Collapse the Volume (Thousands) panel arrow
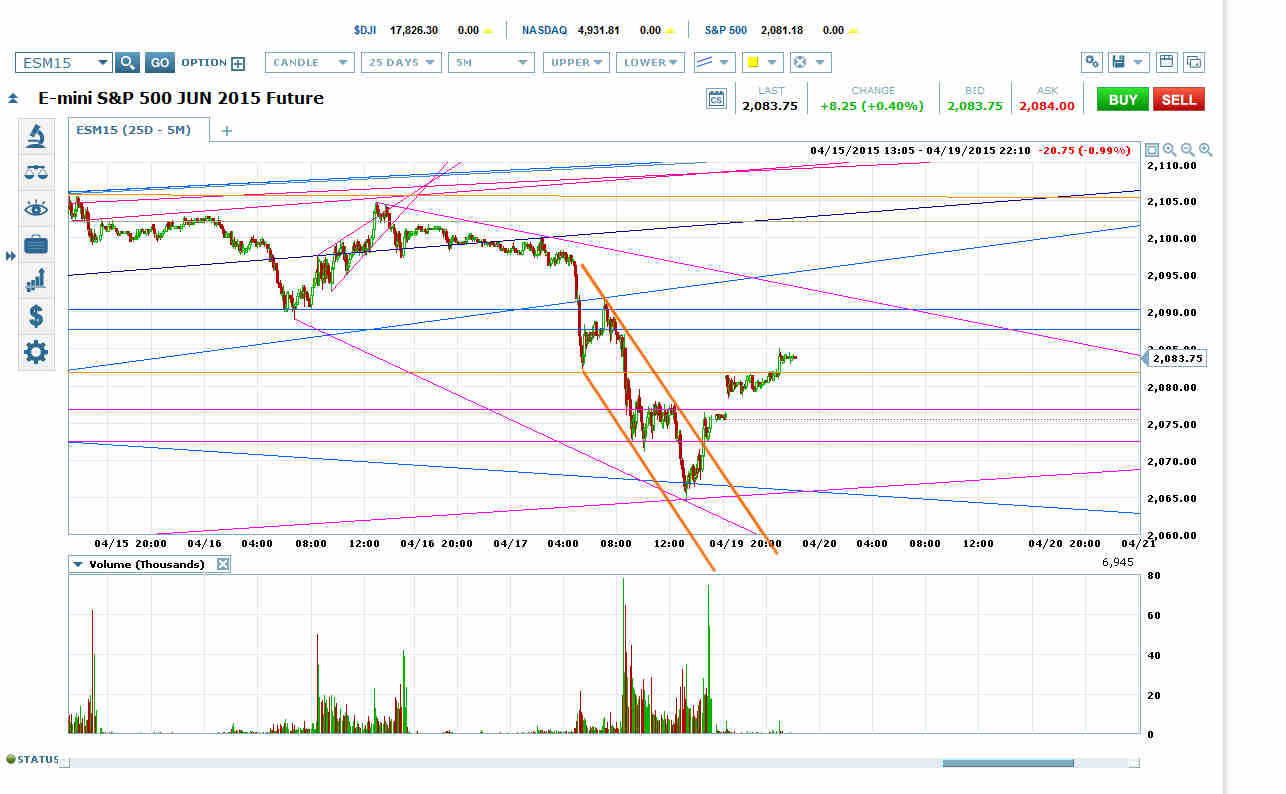Screen dimensions: 1286x794 (77, 564)
